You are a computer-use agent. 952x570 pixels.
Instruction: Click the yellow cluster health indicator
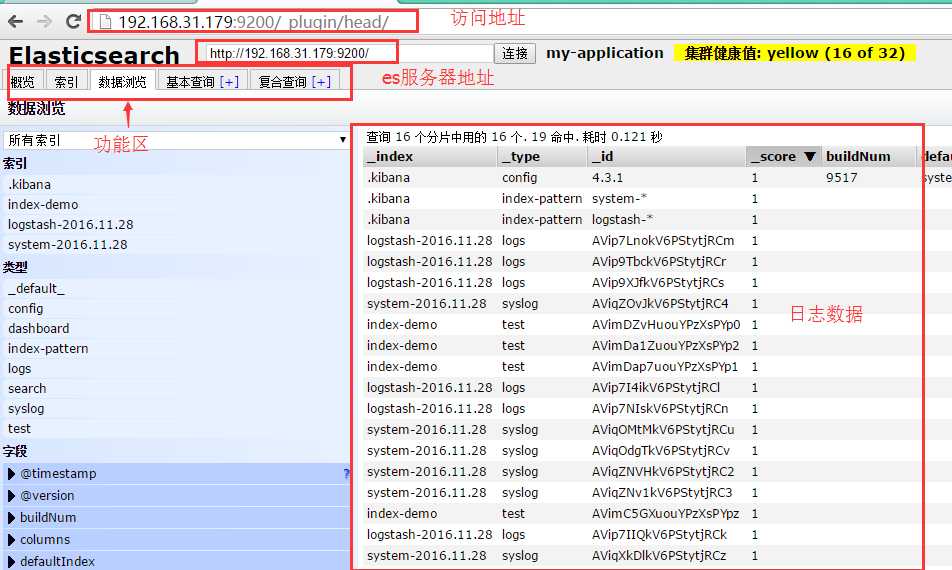(x=795, y=53)
